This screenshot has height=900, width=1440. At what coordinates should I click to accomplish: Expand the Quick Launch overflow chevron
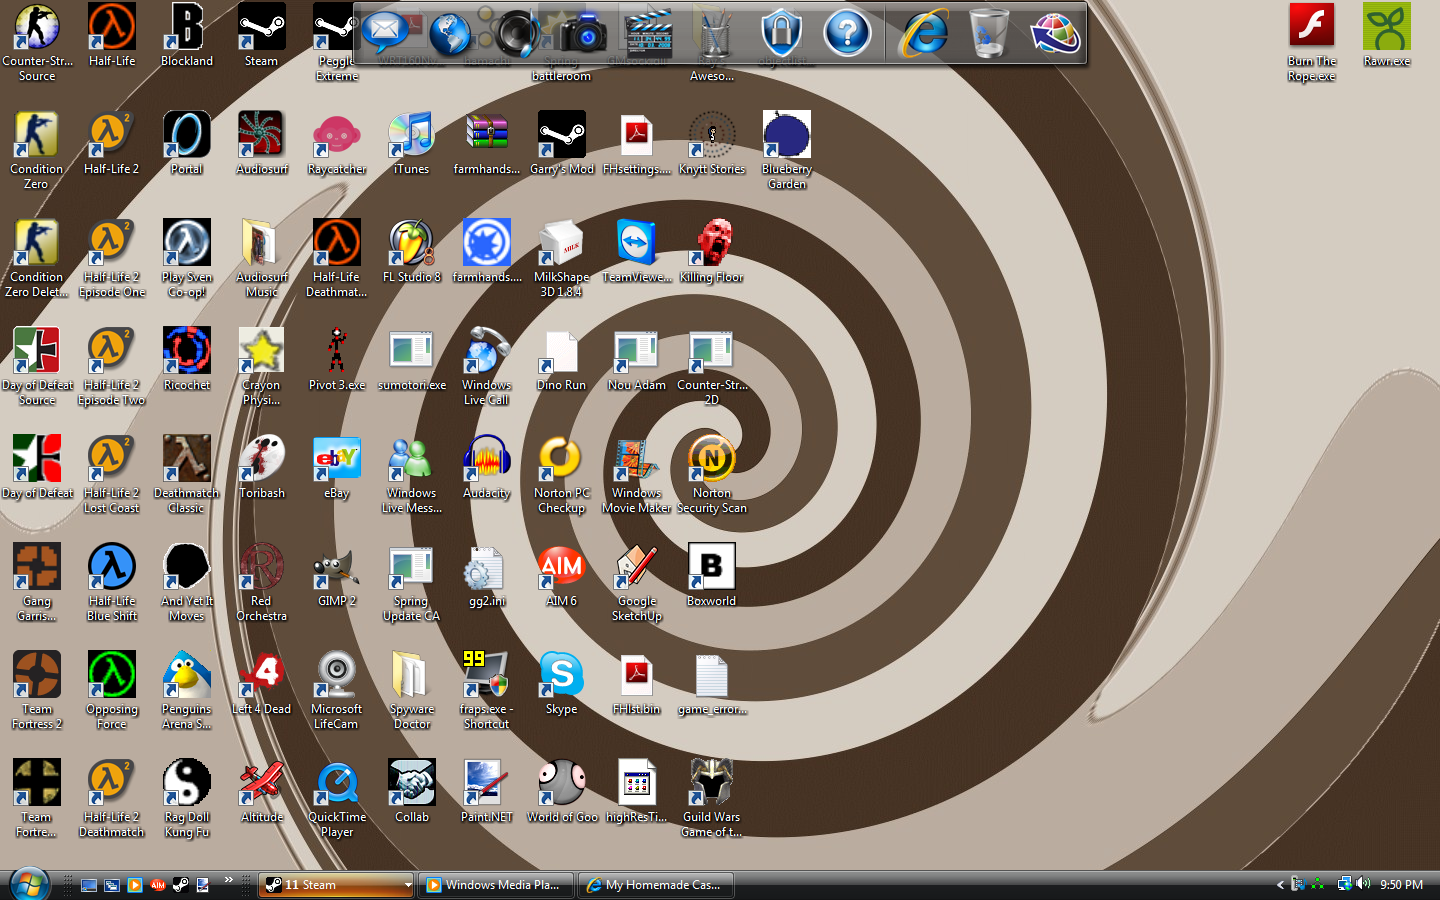[x=229, y=880]
